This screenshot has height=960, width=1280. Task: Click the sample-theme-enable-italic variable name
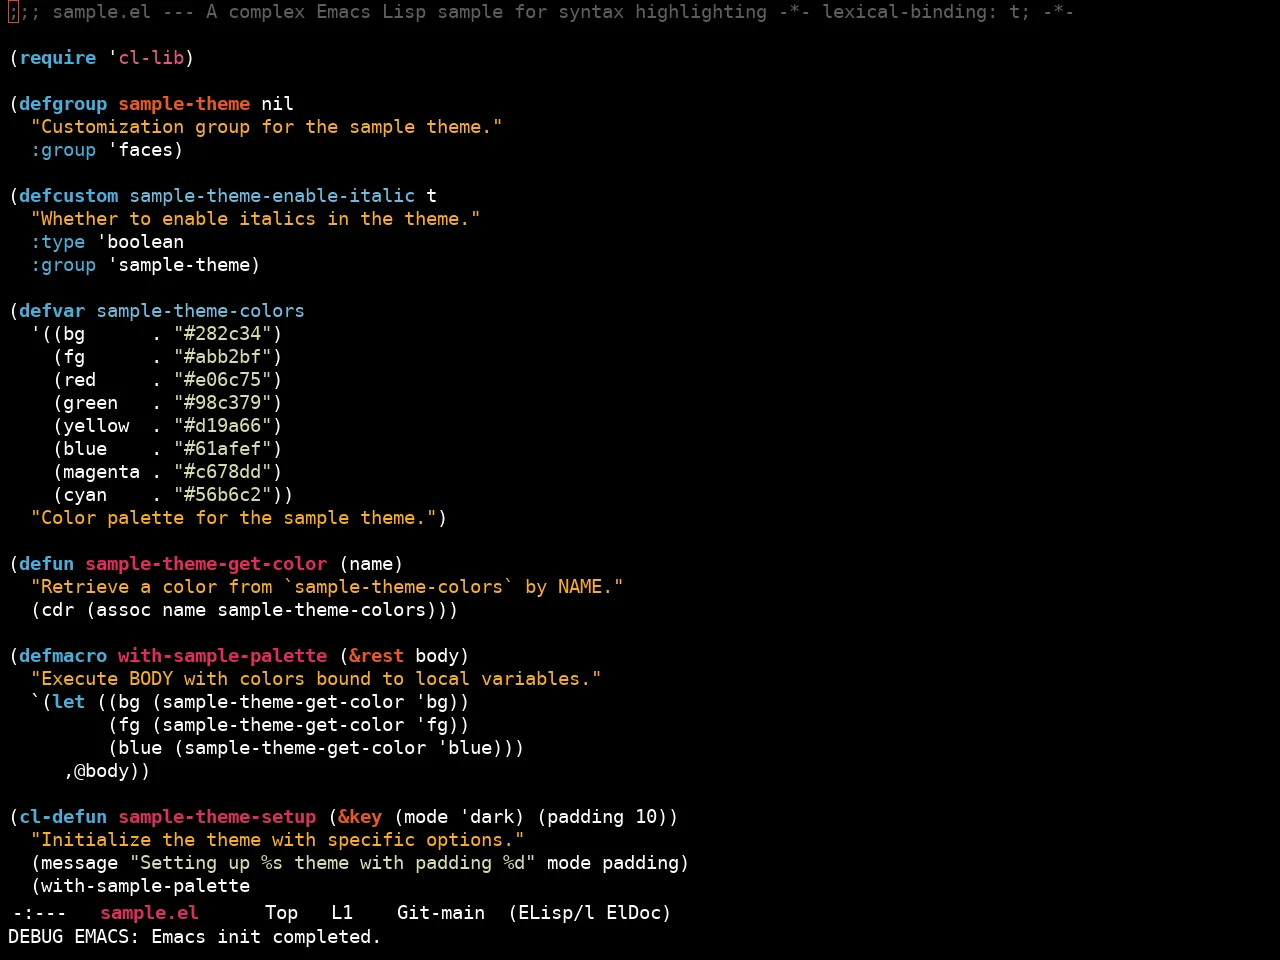click(272, 196)
